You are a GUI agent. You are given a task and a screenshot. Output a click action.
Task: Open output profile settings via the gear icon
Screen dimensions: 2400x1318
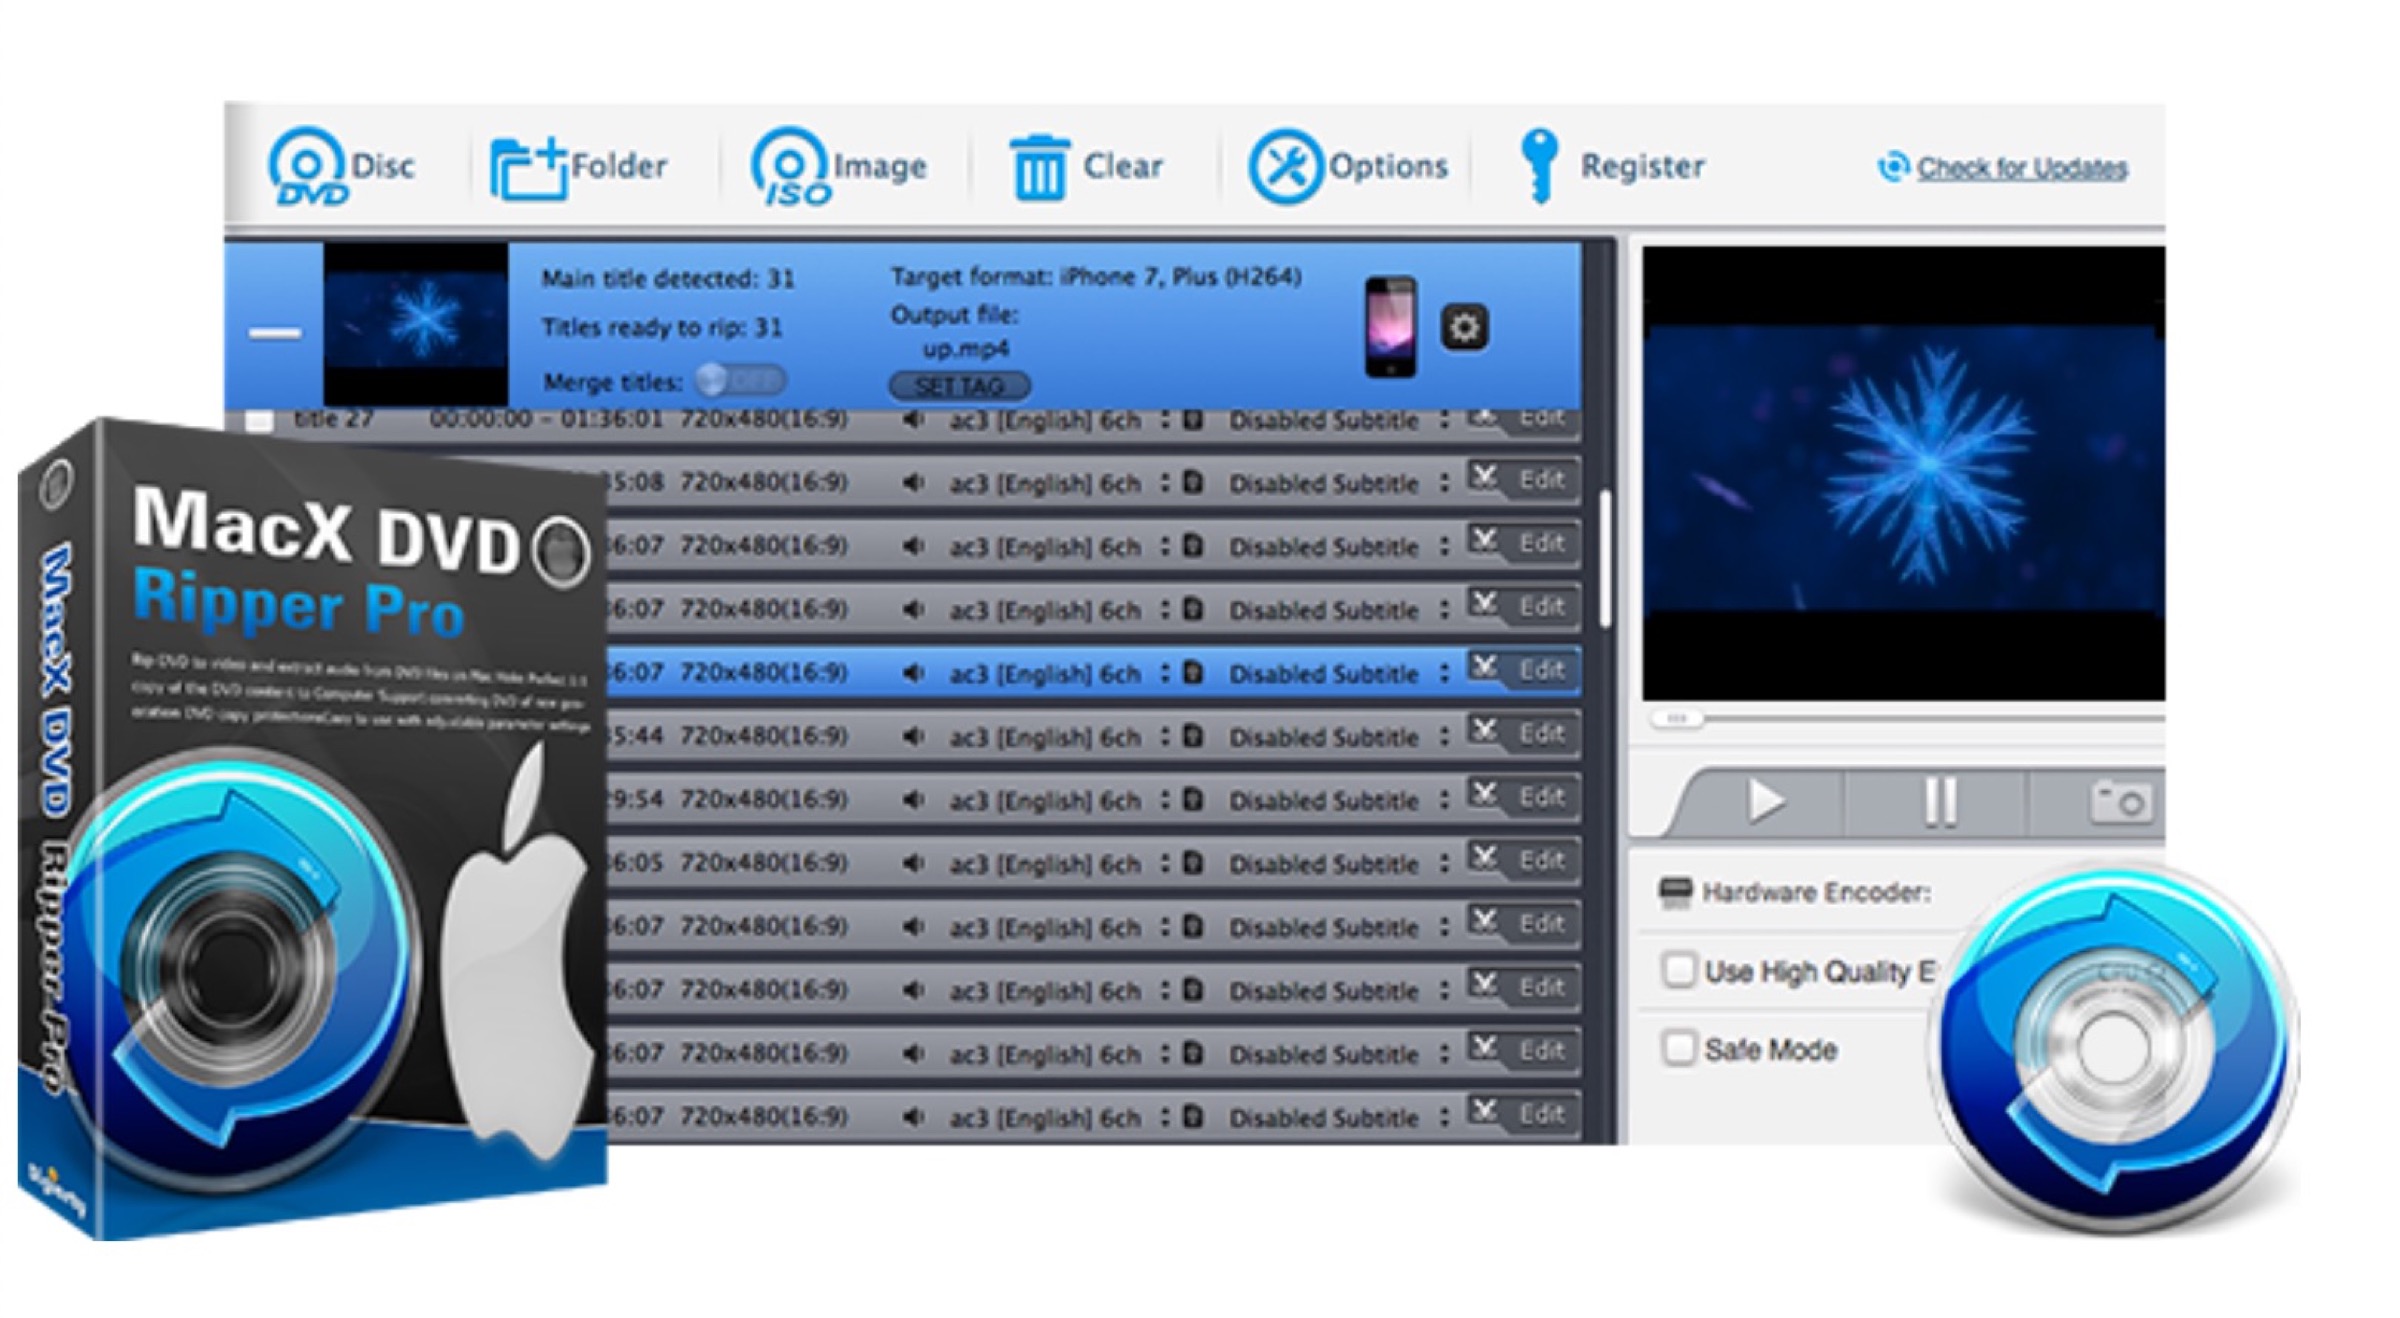(1463, 327)
